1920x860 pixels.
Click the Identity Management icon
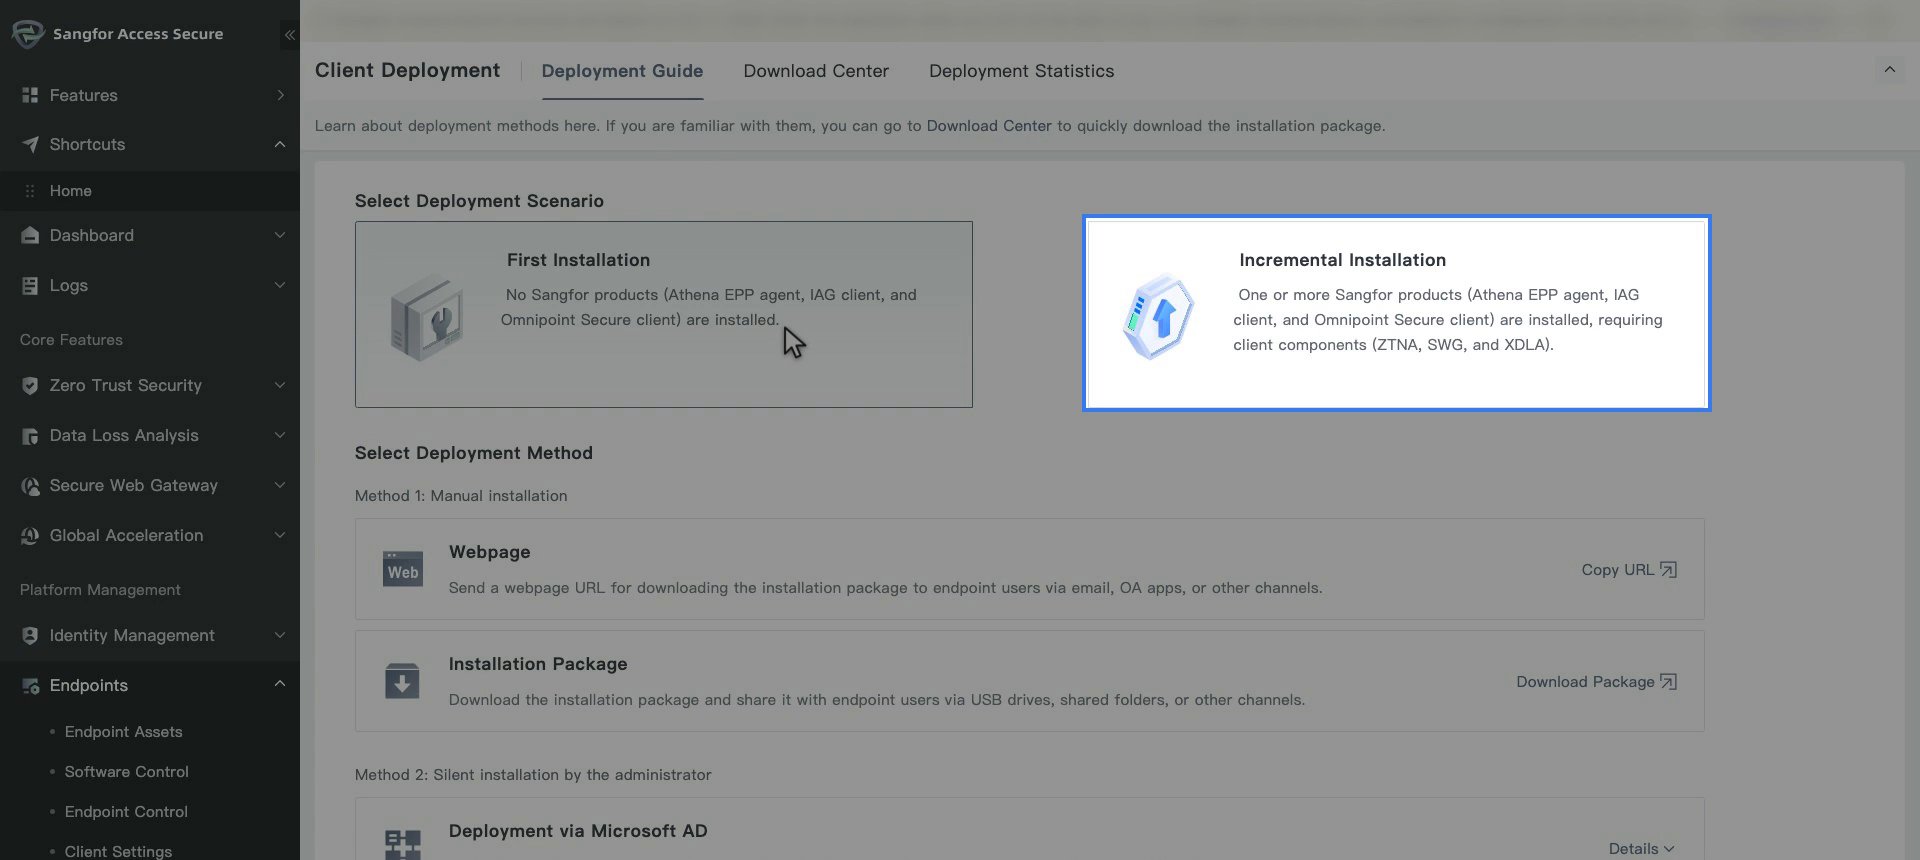30,635
